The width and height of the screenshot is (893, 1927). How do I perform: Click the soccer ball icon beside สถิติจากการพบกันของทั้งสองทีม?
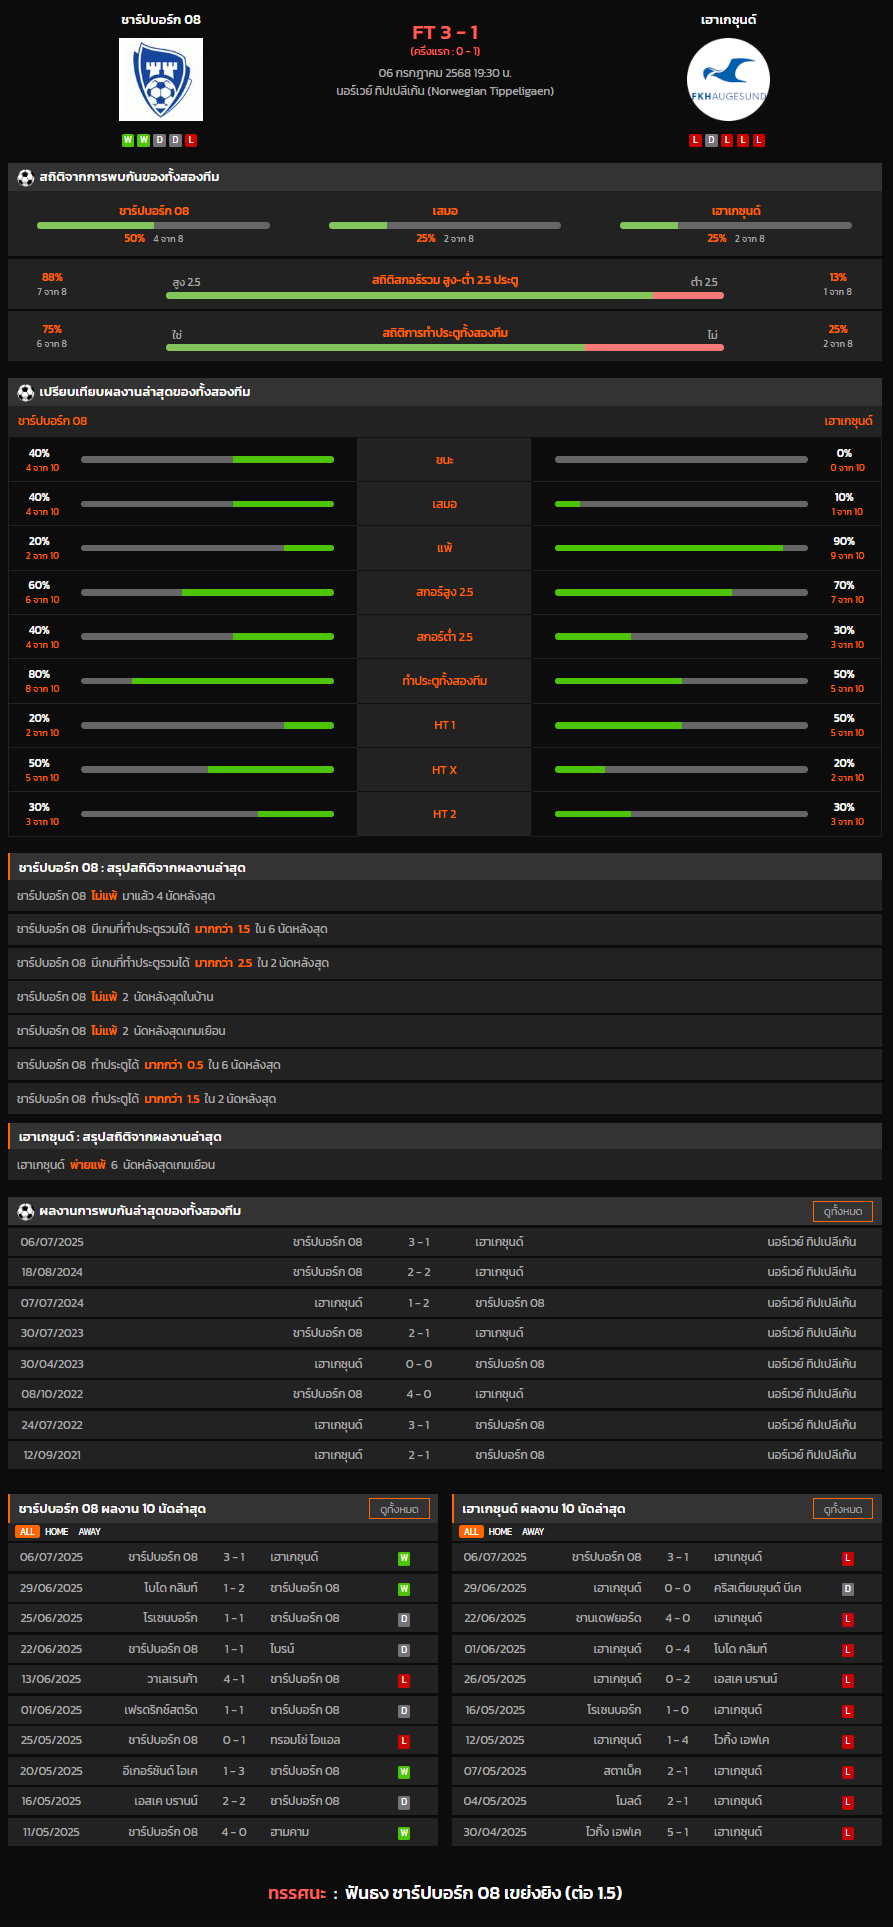26,177
